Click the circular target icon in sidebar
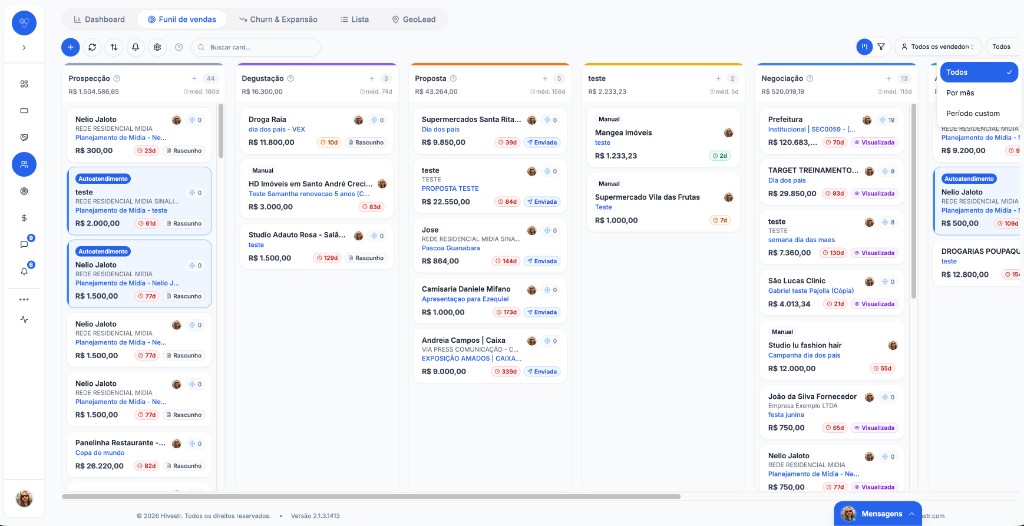The width and height of the screenshot is (1024, 526). point(24,191)
